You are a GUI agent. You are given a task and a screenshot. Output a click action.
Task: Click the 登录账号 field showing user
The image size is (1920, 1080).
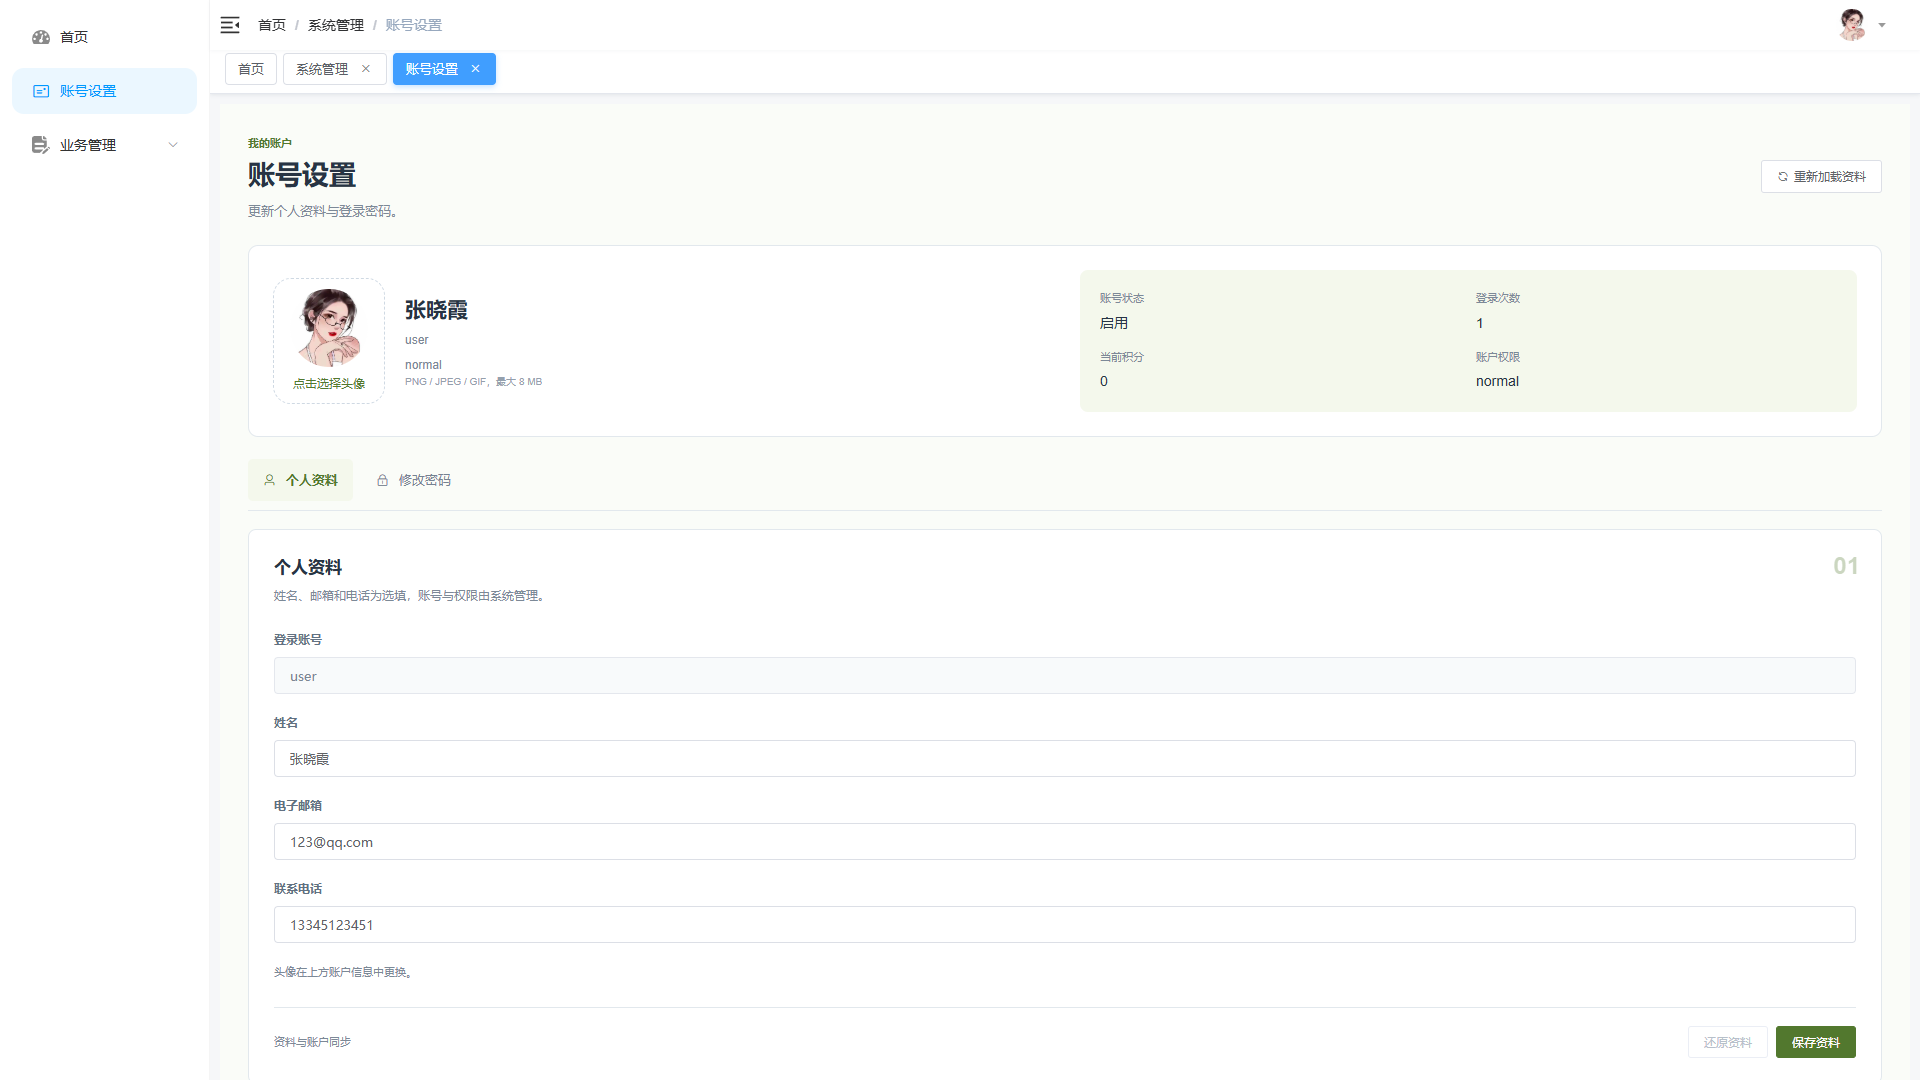tap(1065, 676)
